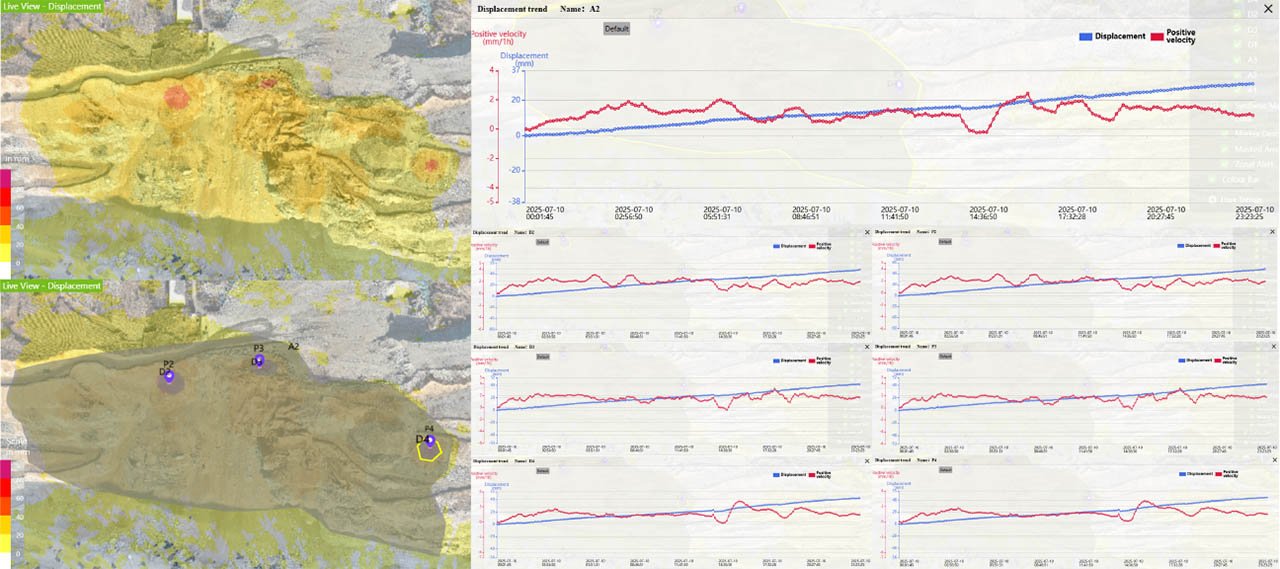Screen dimensions: 1280x569
Task: Close the D3 displacement trend panel
Action: [x=867, y=346]
